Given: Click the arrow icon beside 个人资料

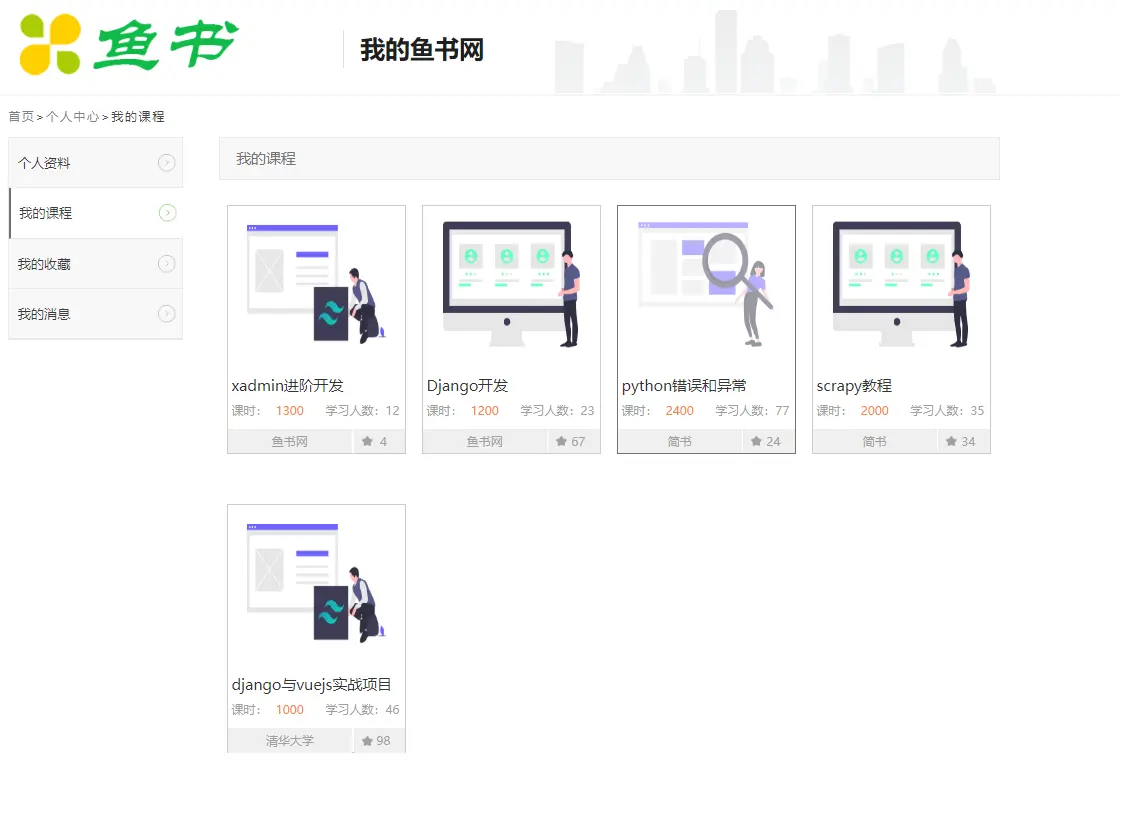Looking at the screenshot, I should [x=167, y=163].
